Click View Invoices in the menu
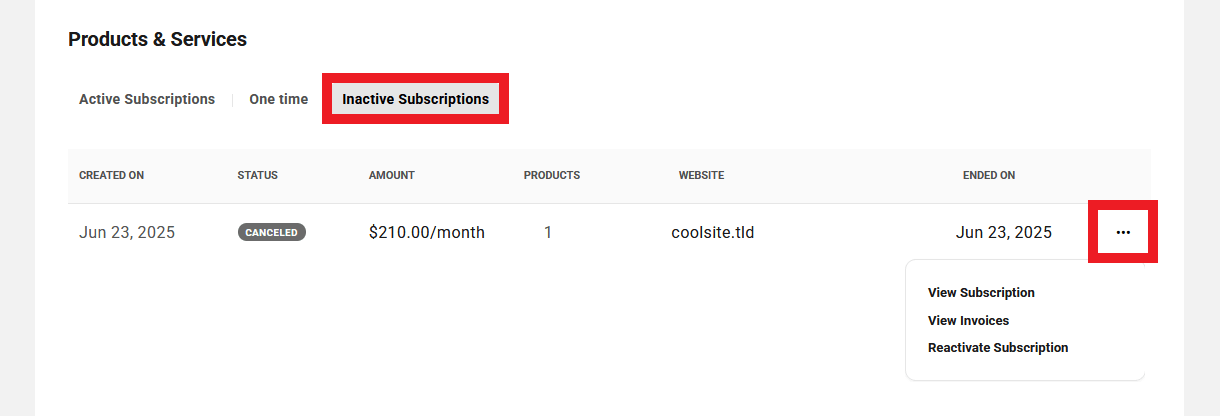 pyautogui.click(x=968, y=321)
